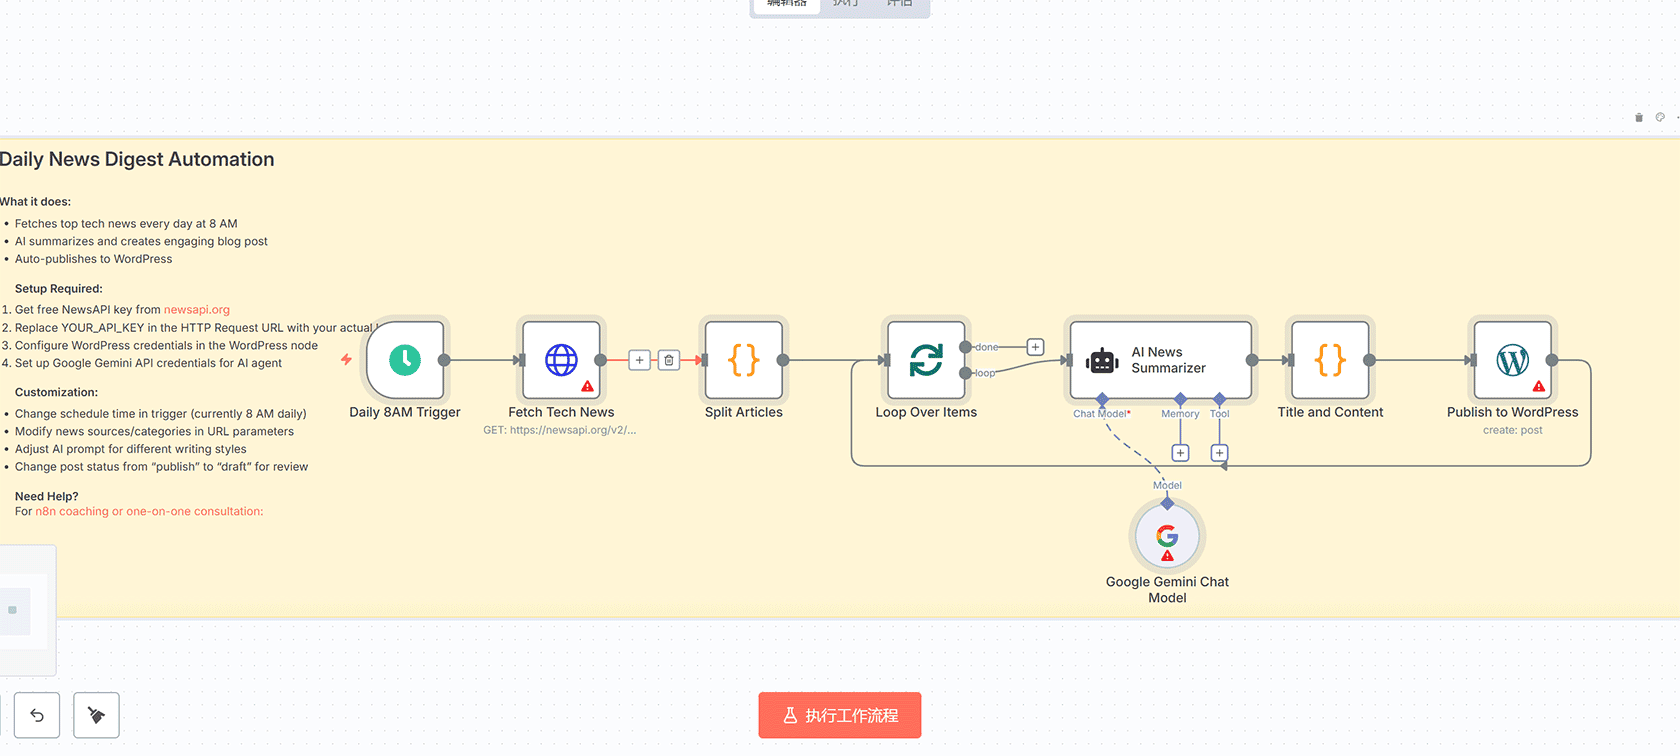Click the Split Articles code node

[x=743, y=360]
